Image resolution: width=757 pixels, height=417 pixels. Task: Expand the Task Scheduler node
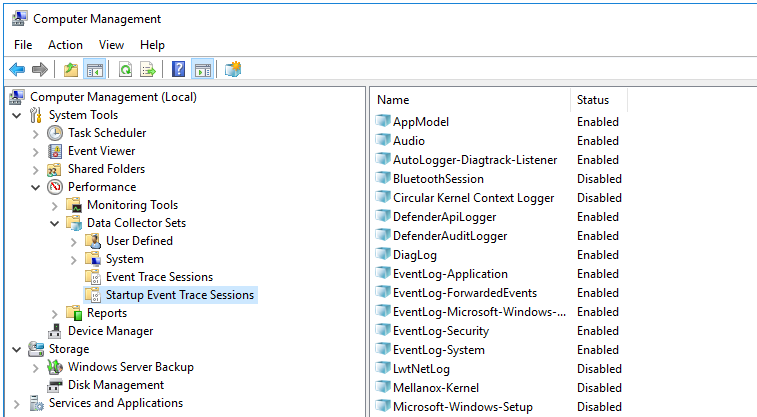[36, 133]
